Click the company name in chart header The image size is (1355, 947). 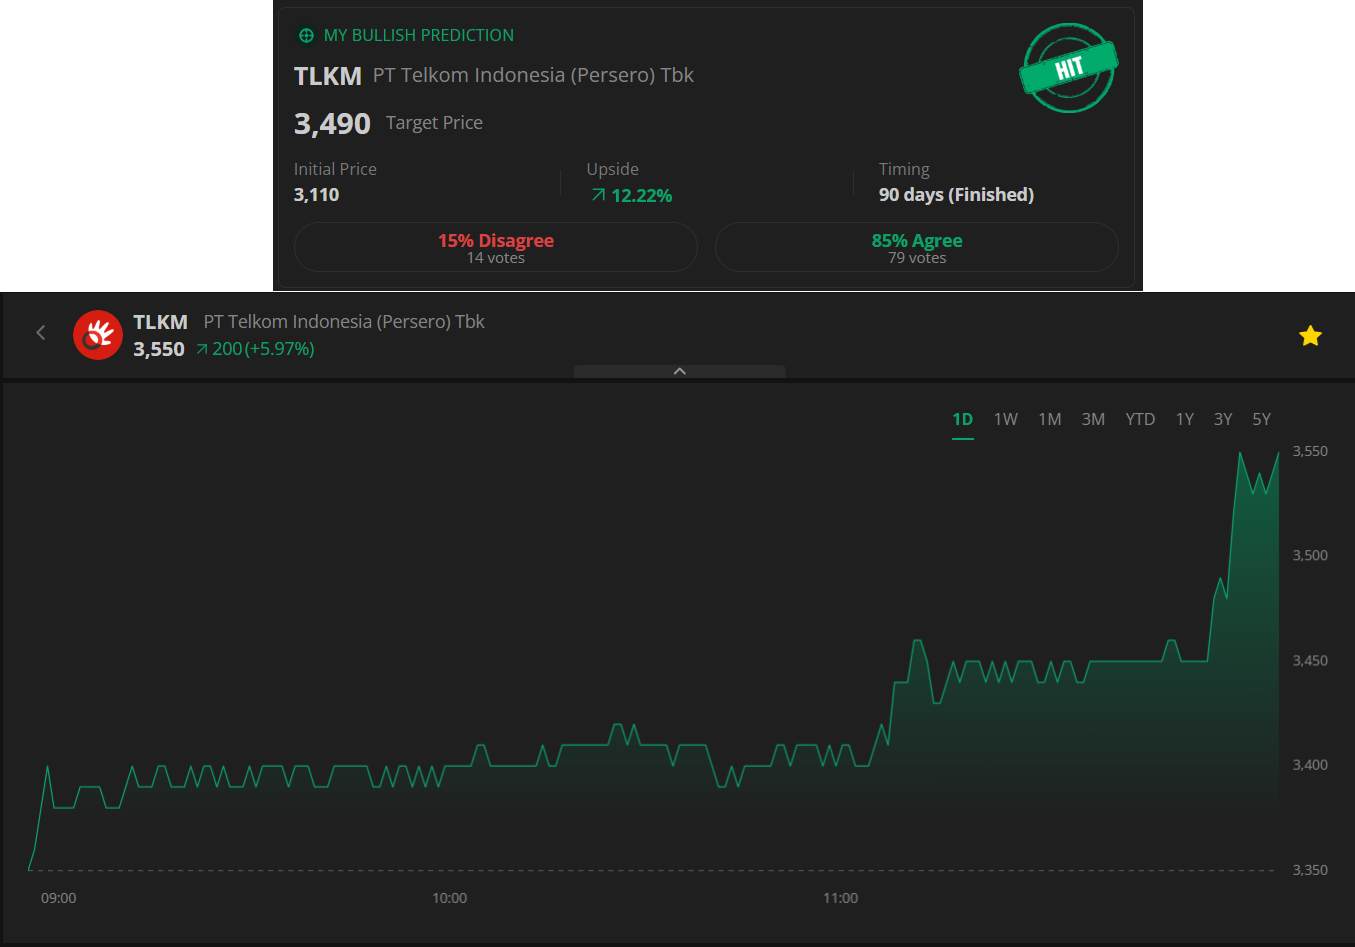344,322
